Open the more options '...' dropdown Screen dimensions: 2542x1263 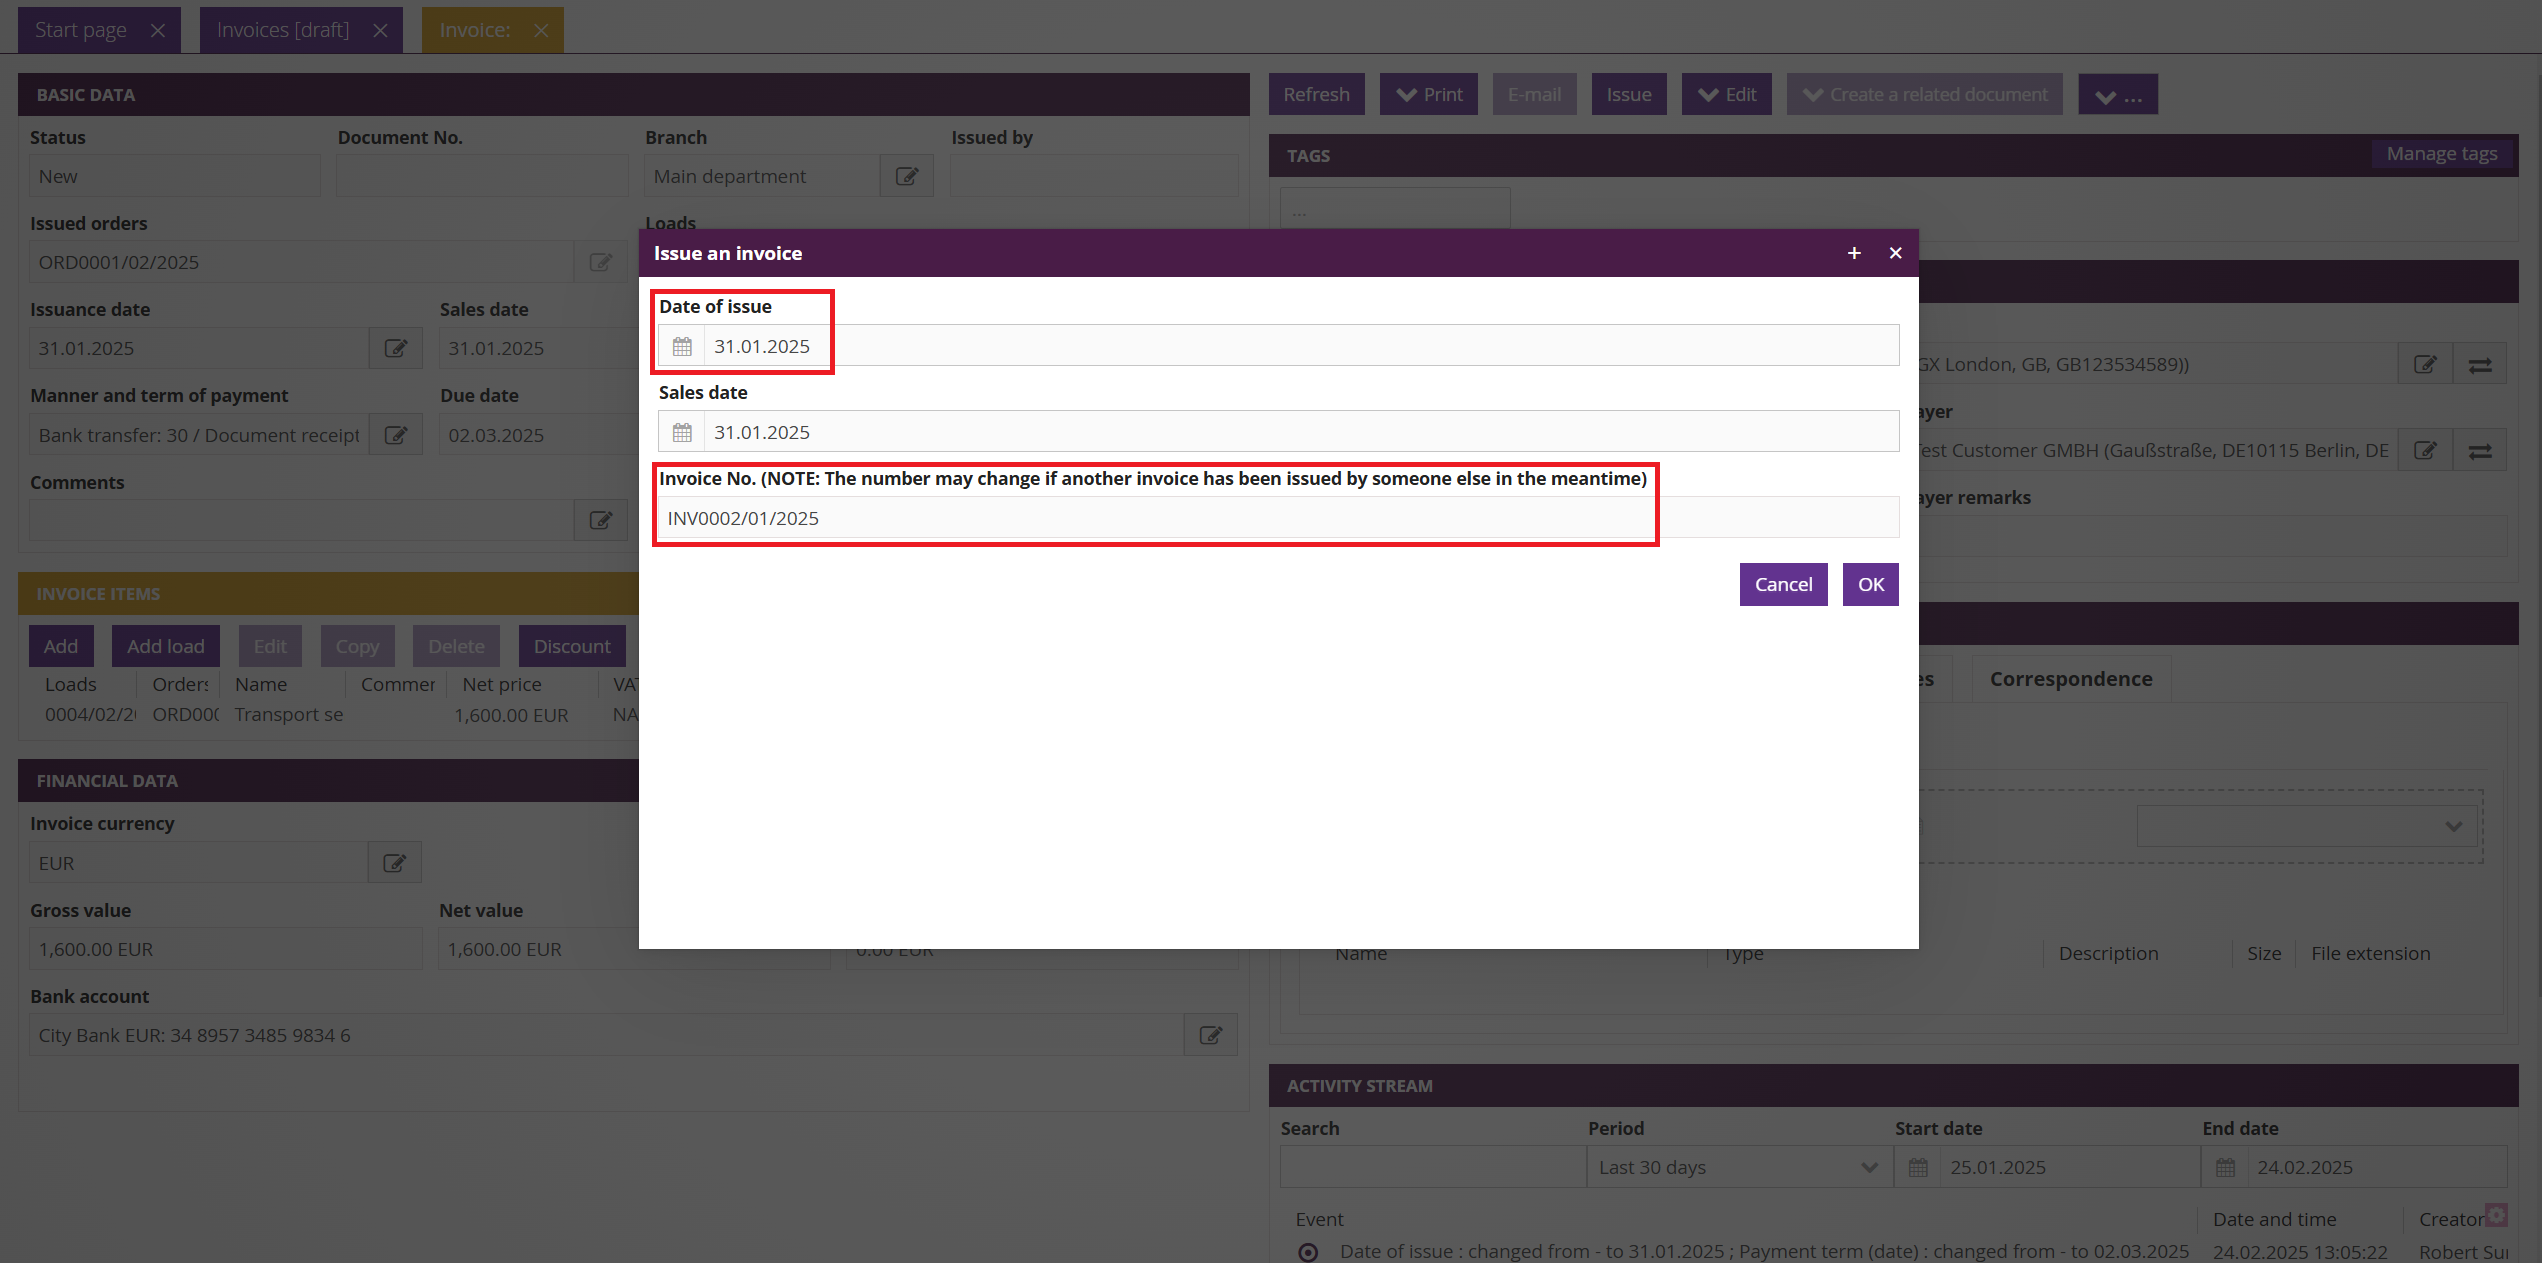(x=2117, y=95)
